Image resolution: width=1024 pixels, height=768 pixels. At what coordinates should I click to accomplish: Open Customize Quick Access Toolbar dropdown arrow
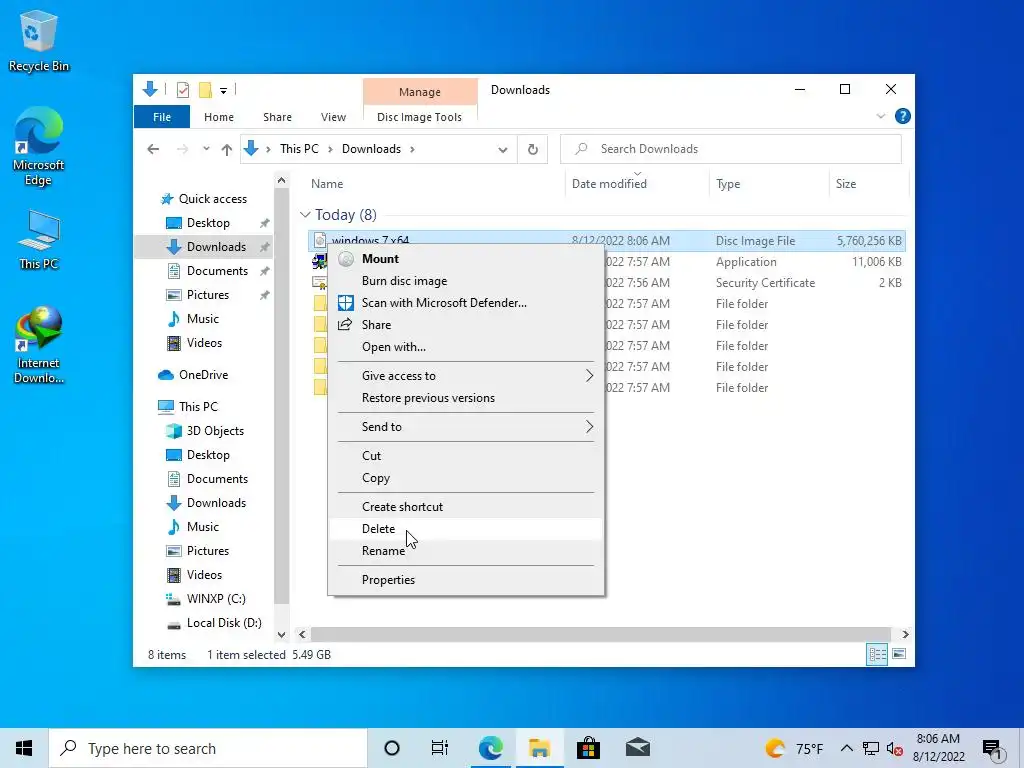click(x=223, y=90)
